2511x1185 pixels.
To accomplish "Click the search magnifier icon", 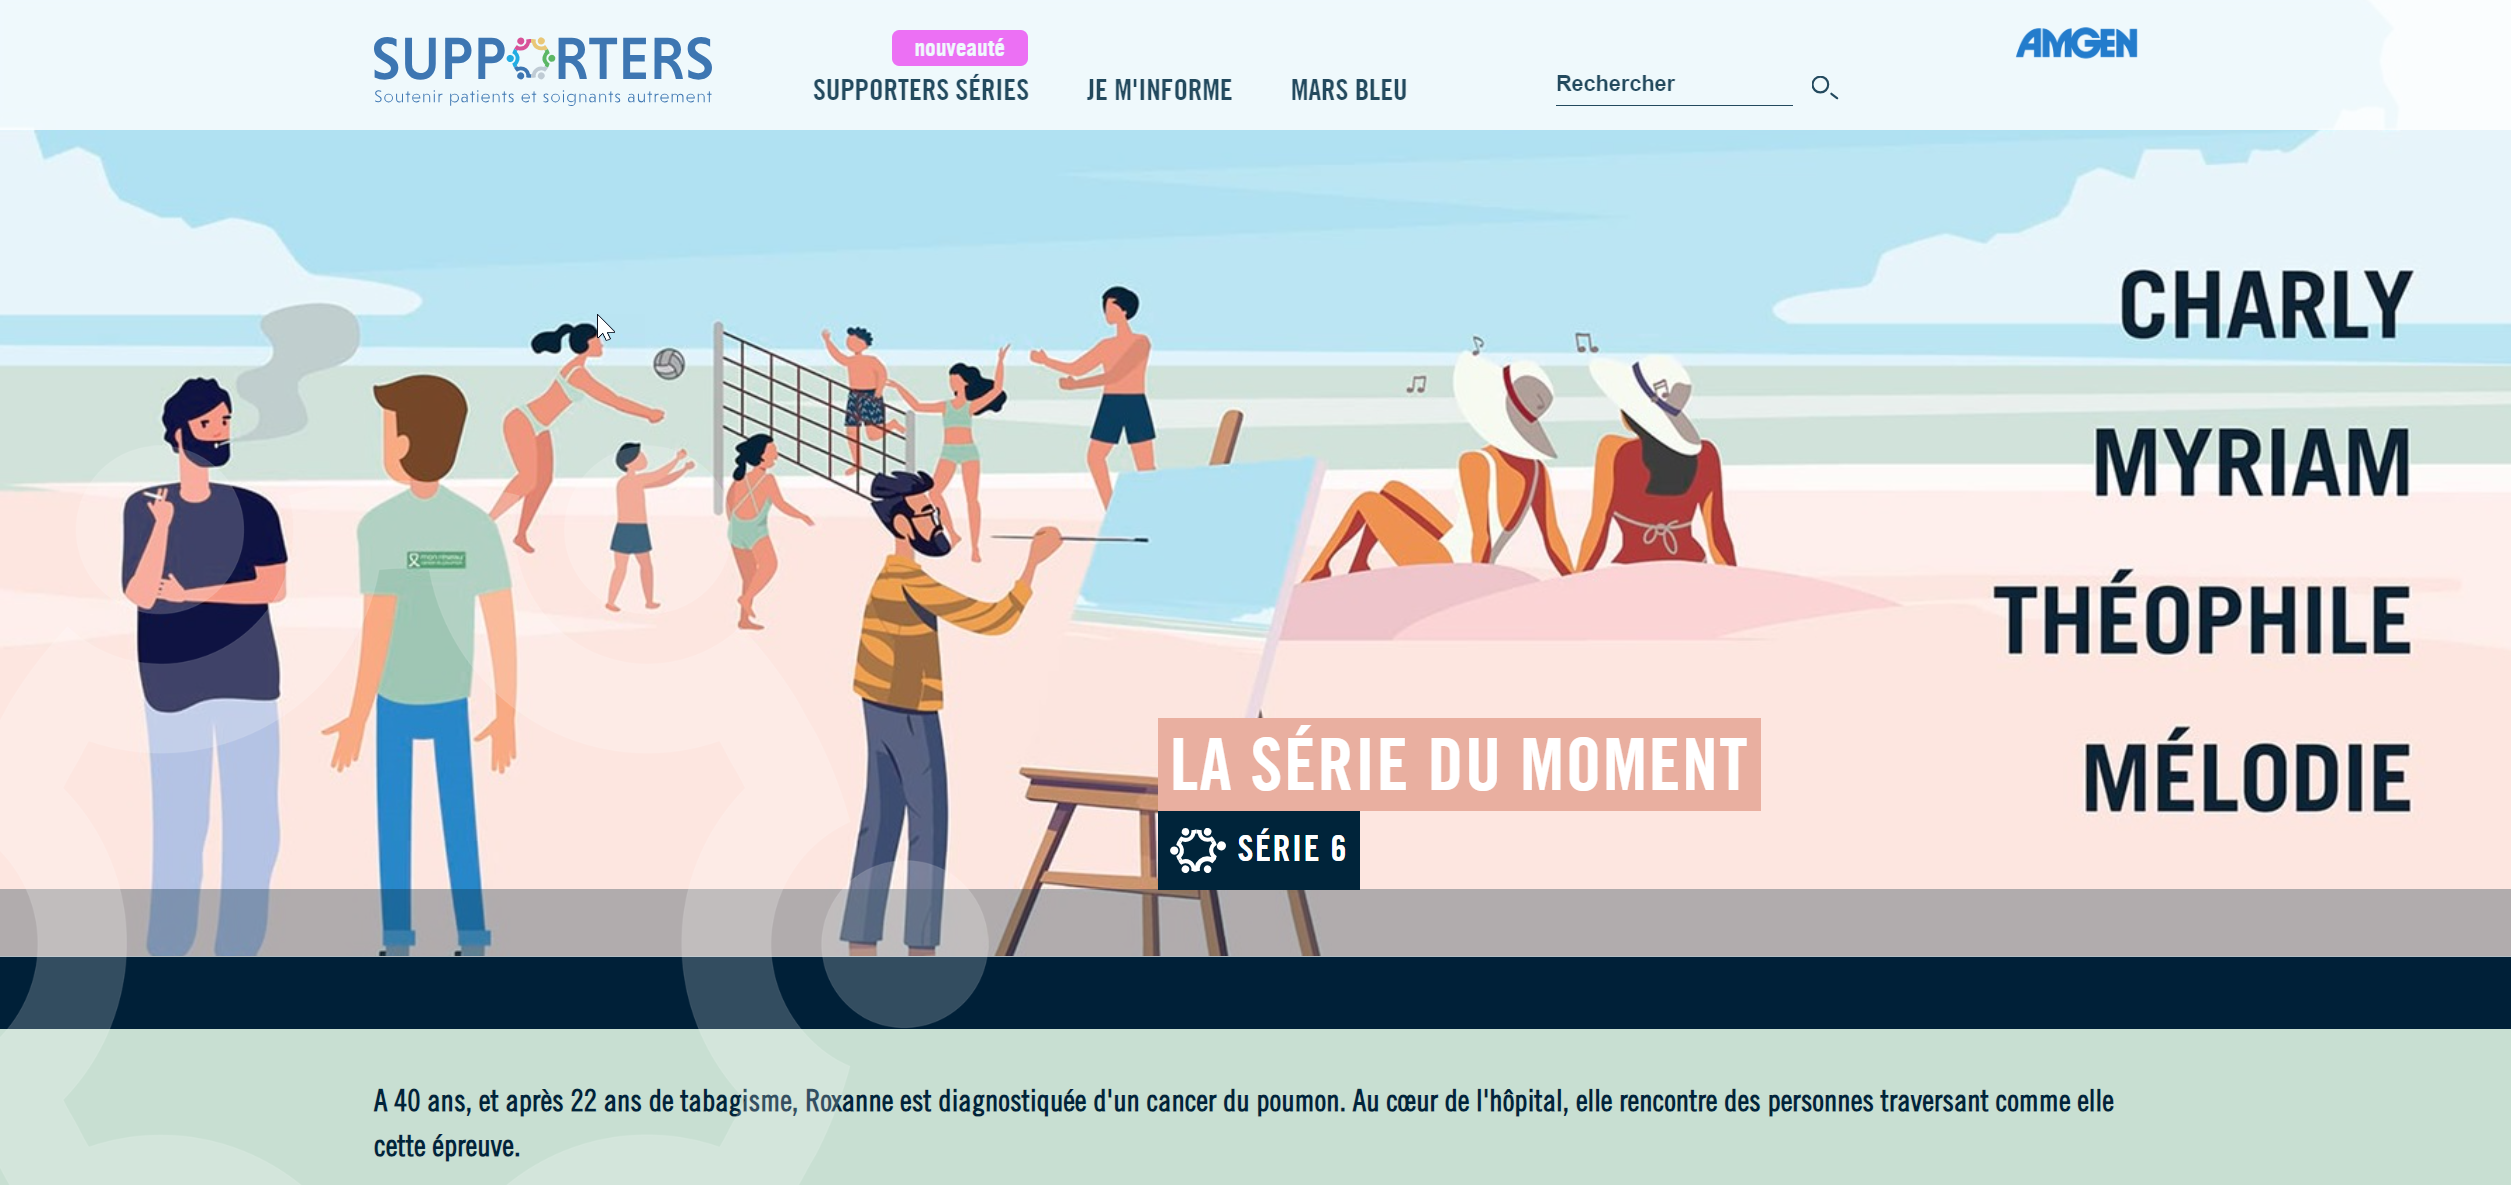I will click(x=1824, y=88).
